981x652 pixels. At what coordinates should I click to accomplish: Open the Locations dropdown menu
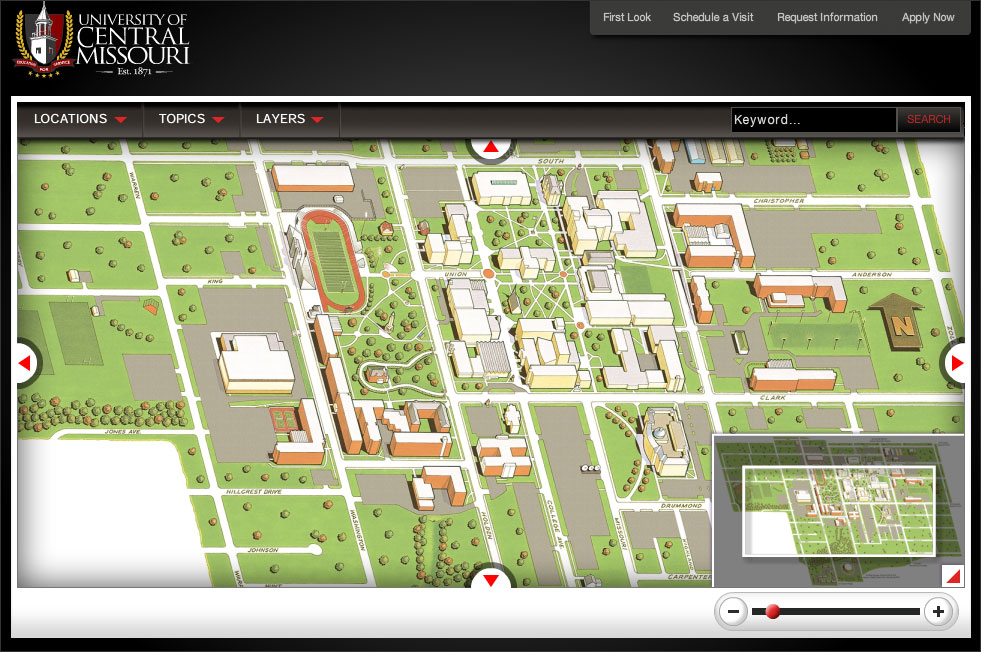pyautogui.click(x=80, y=119)
